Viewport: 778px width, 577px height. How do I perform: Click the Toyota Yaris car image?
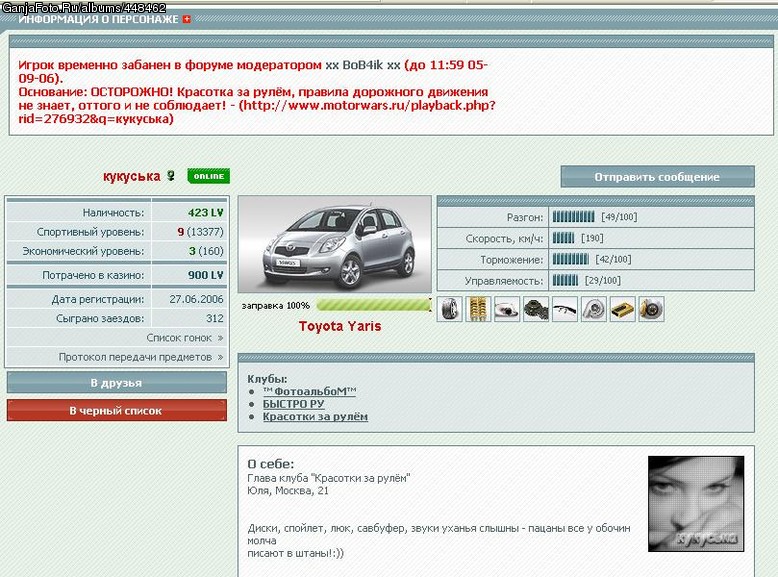335,244
